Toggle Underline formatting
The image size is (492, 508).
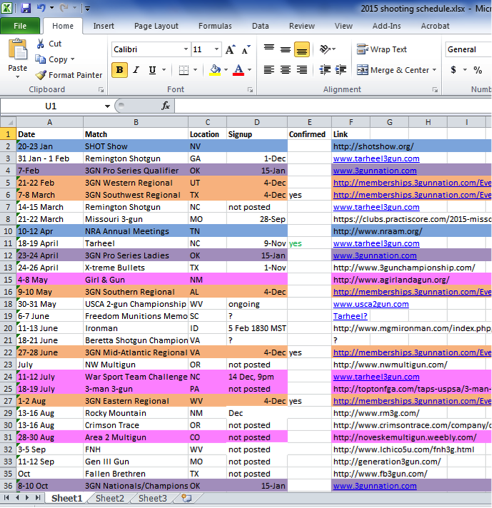152,70
